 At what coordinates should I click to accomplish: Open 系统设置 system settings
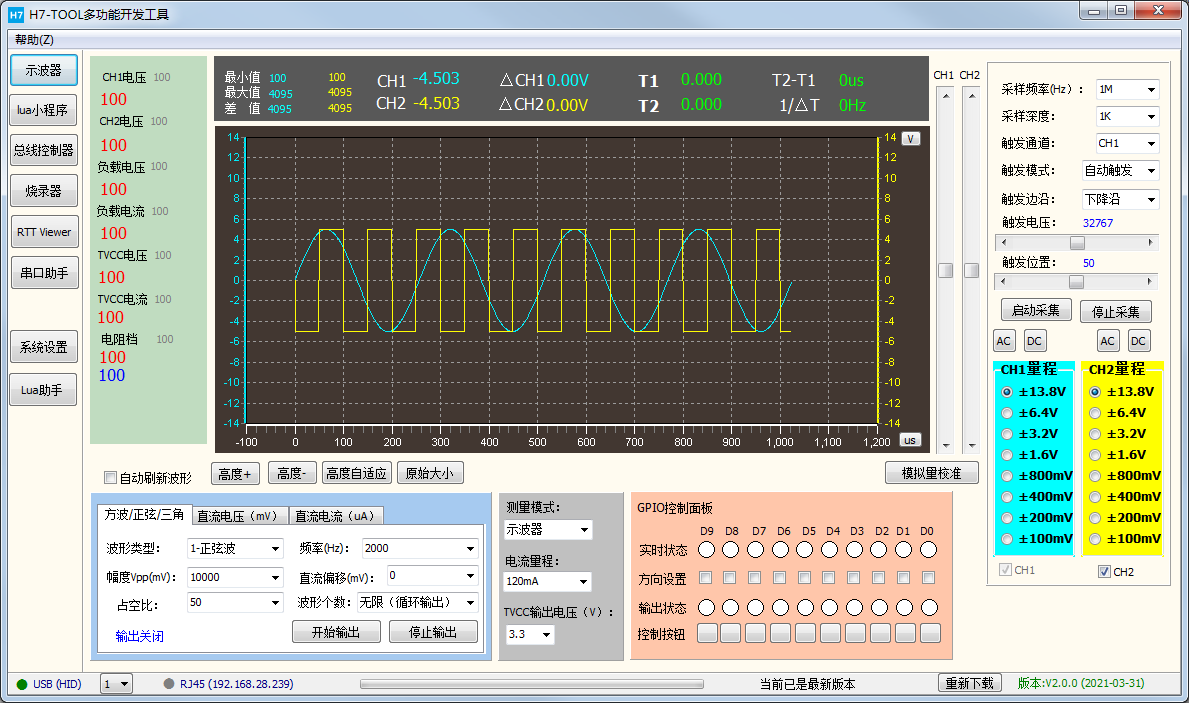44,347
